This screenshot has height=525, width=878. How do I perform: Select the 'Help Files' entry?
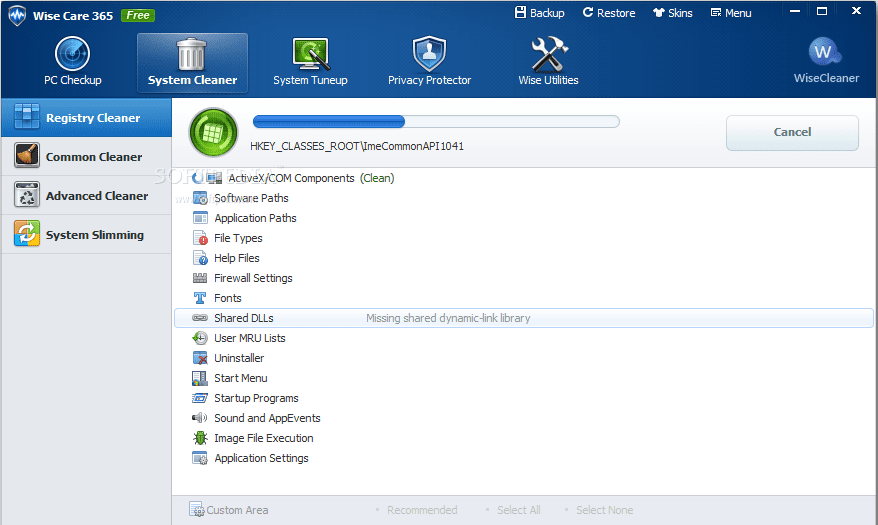point(237,258)
